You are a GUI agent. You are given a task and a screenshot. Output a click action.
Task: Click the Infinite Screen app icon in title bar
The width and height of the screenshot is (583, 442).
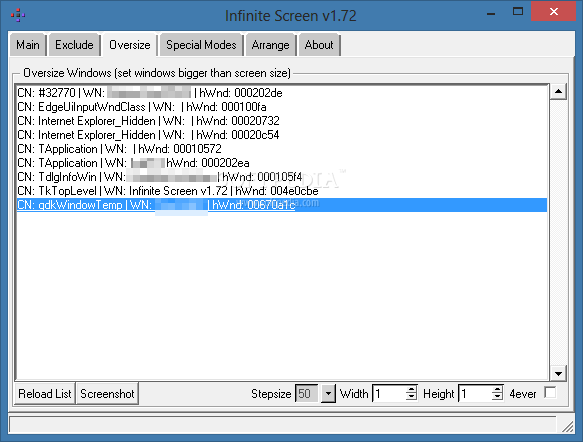point(18,15)
